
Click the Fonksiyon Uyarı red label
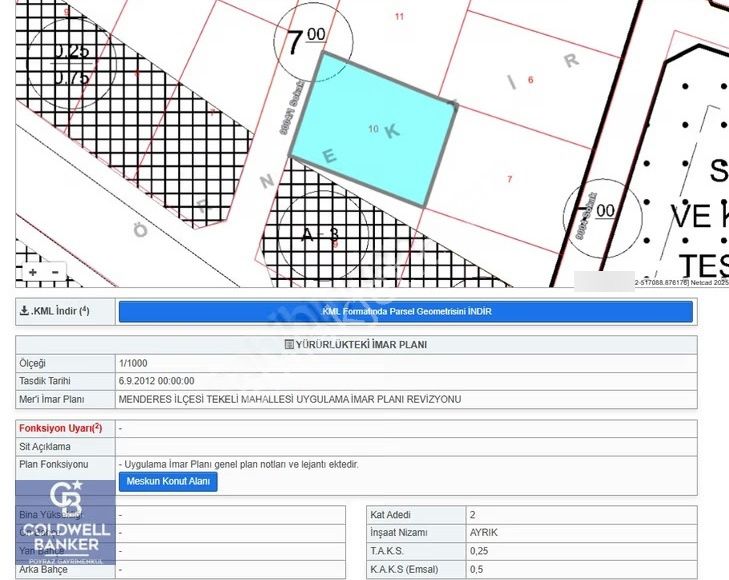pyautogui.click(x=60, y=428)
